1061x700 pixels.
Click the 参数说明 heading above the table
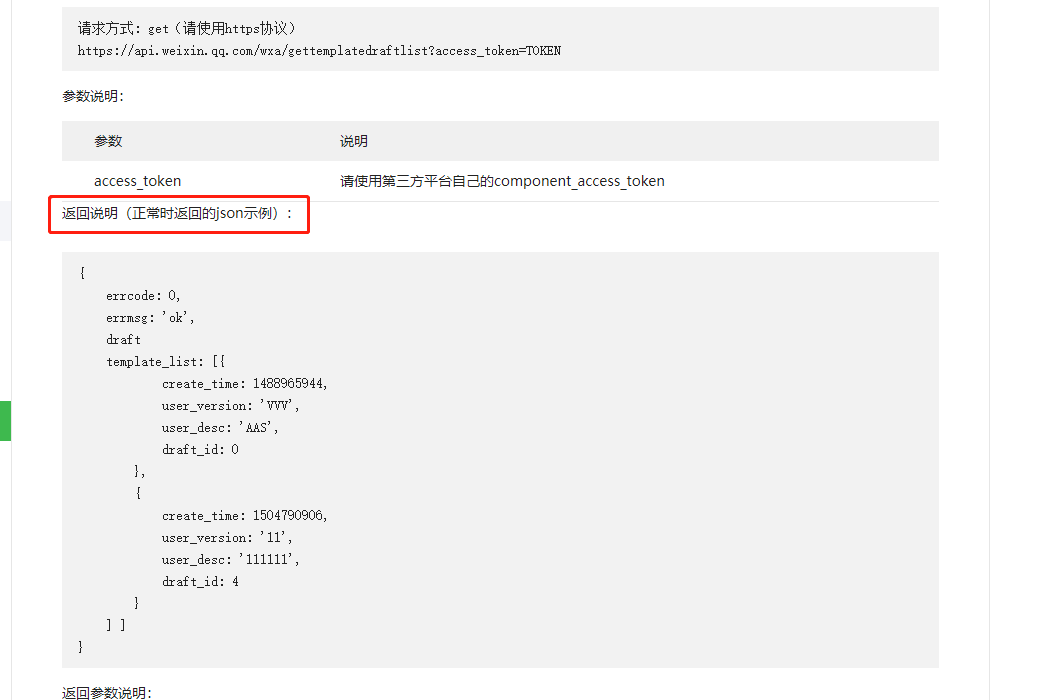pos(92,97)
